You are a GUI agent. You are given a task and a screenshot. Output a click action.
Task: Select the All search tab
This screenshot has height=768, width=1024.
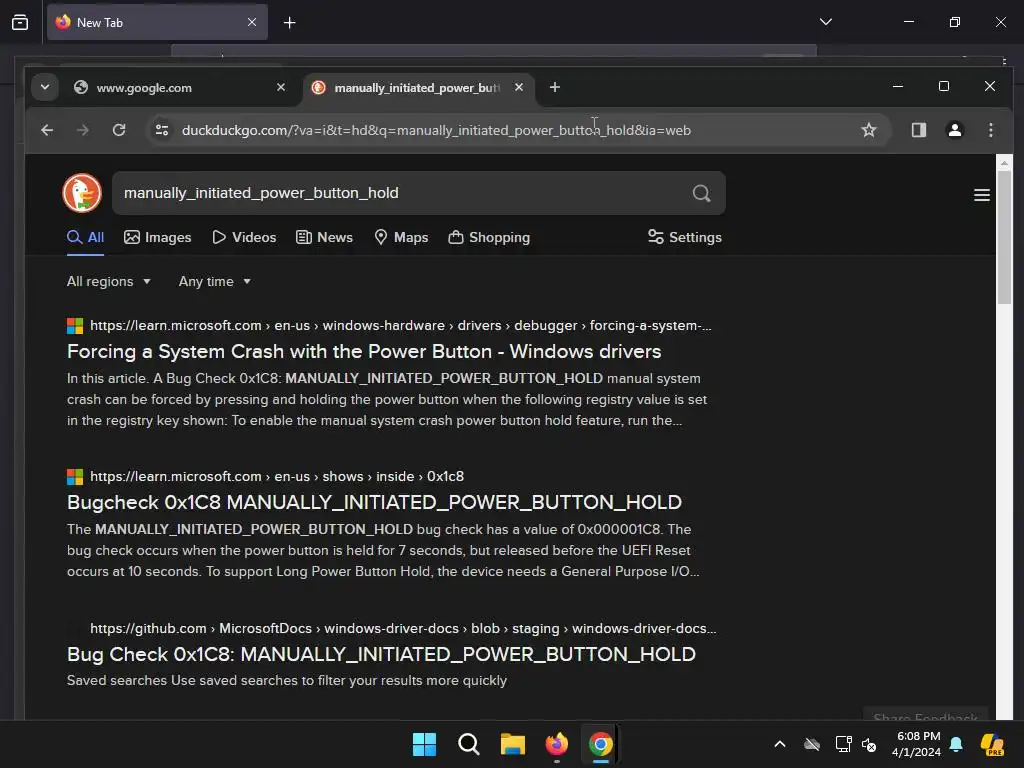(x=86, y=237)
